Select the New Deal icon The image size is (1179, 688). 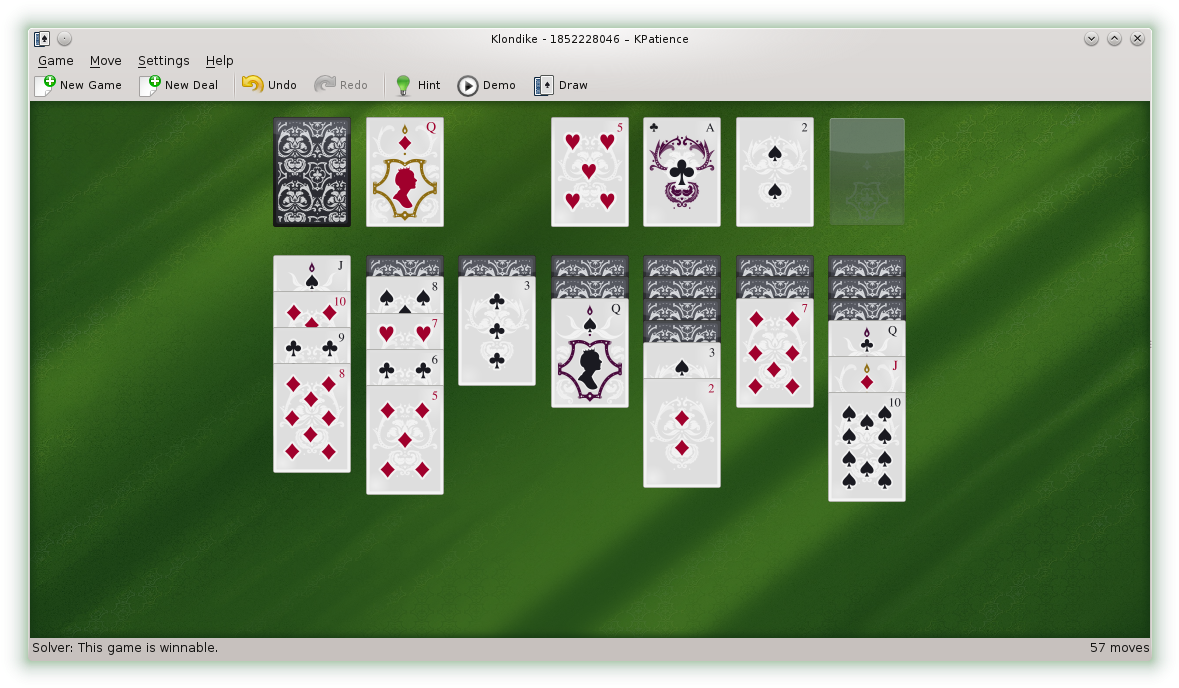(x=149, y=84)
